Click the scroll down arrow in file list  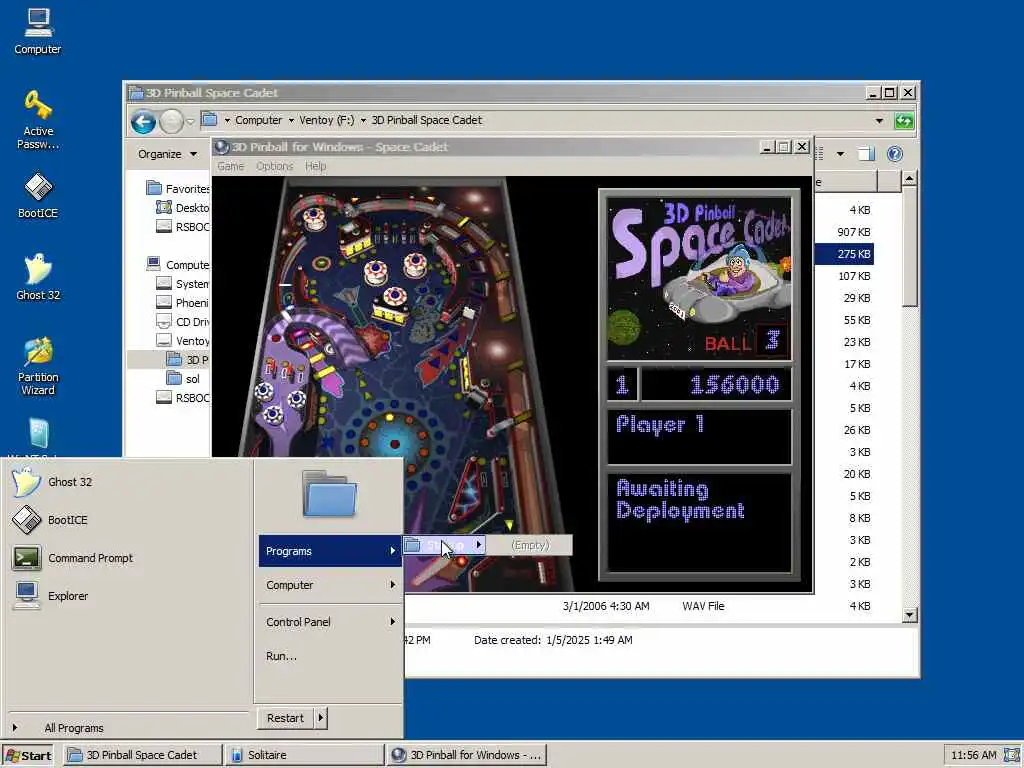pyautogui.click(x=910, y=615)
